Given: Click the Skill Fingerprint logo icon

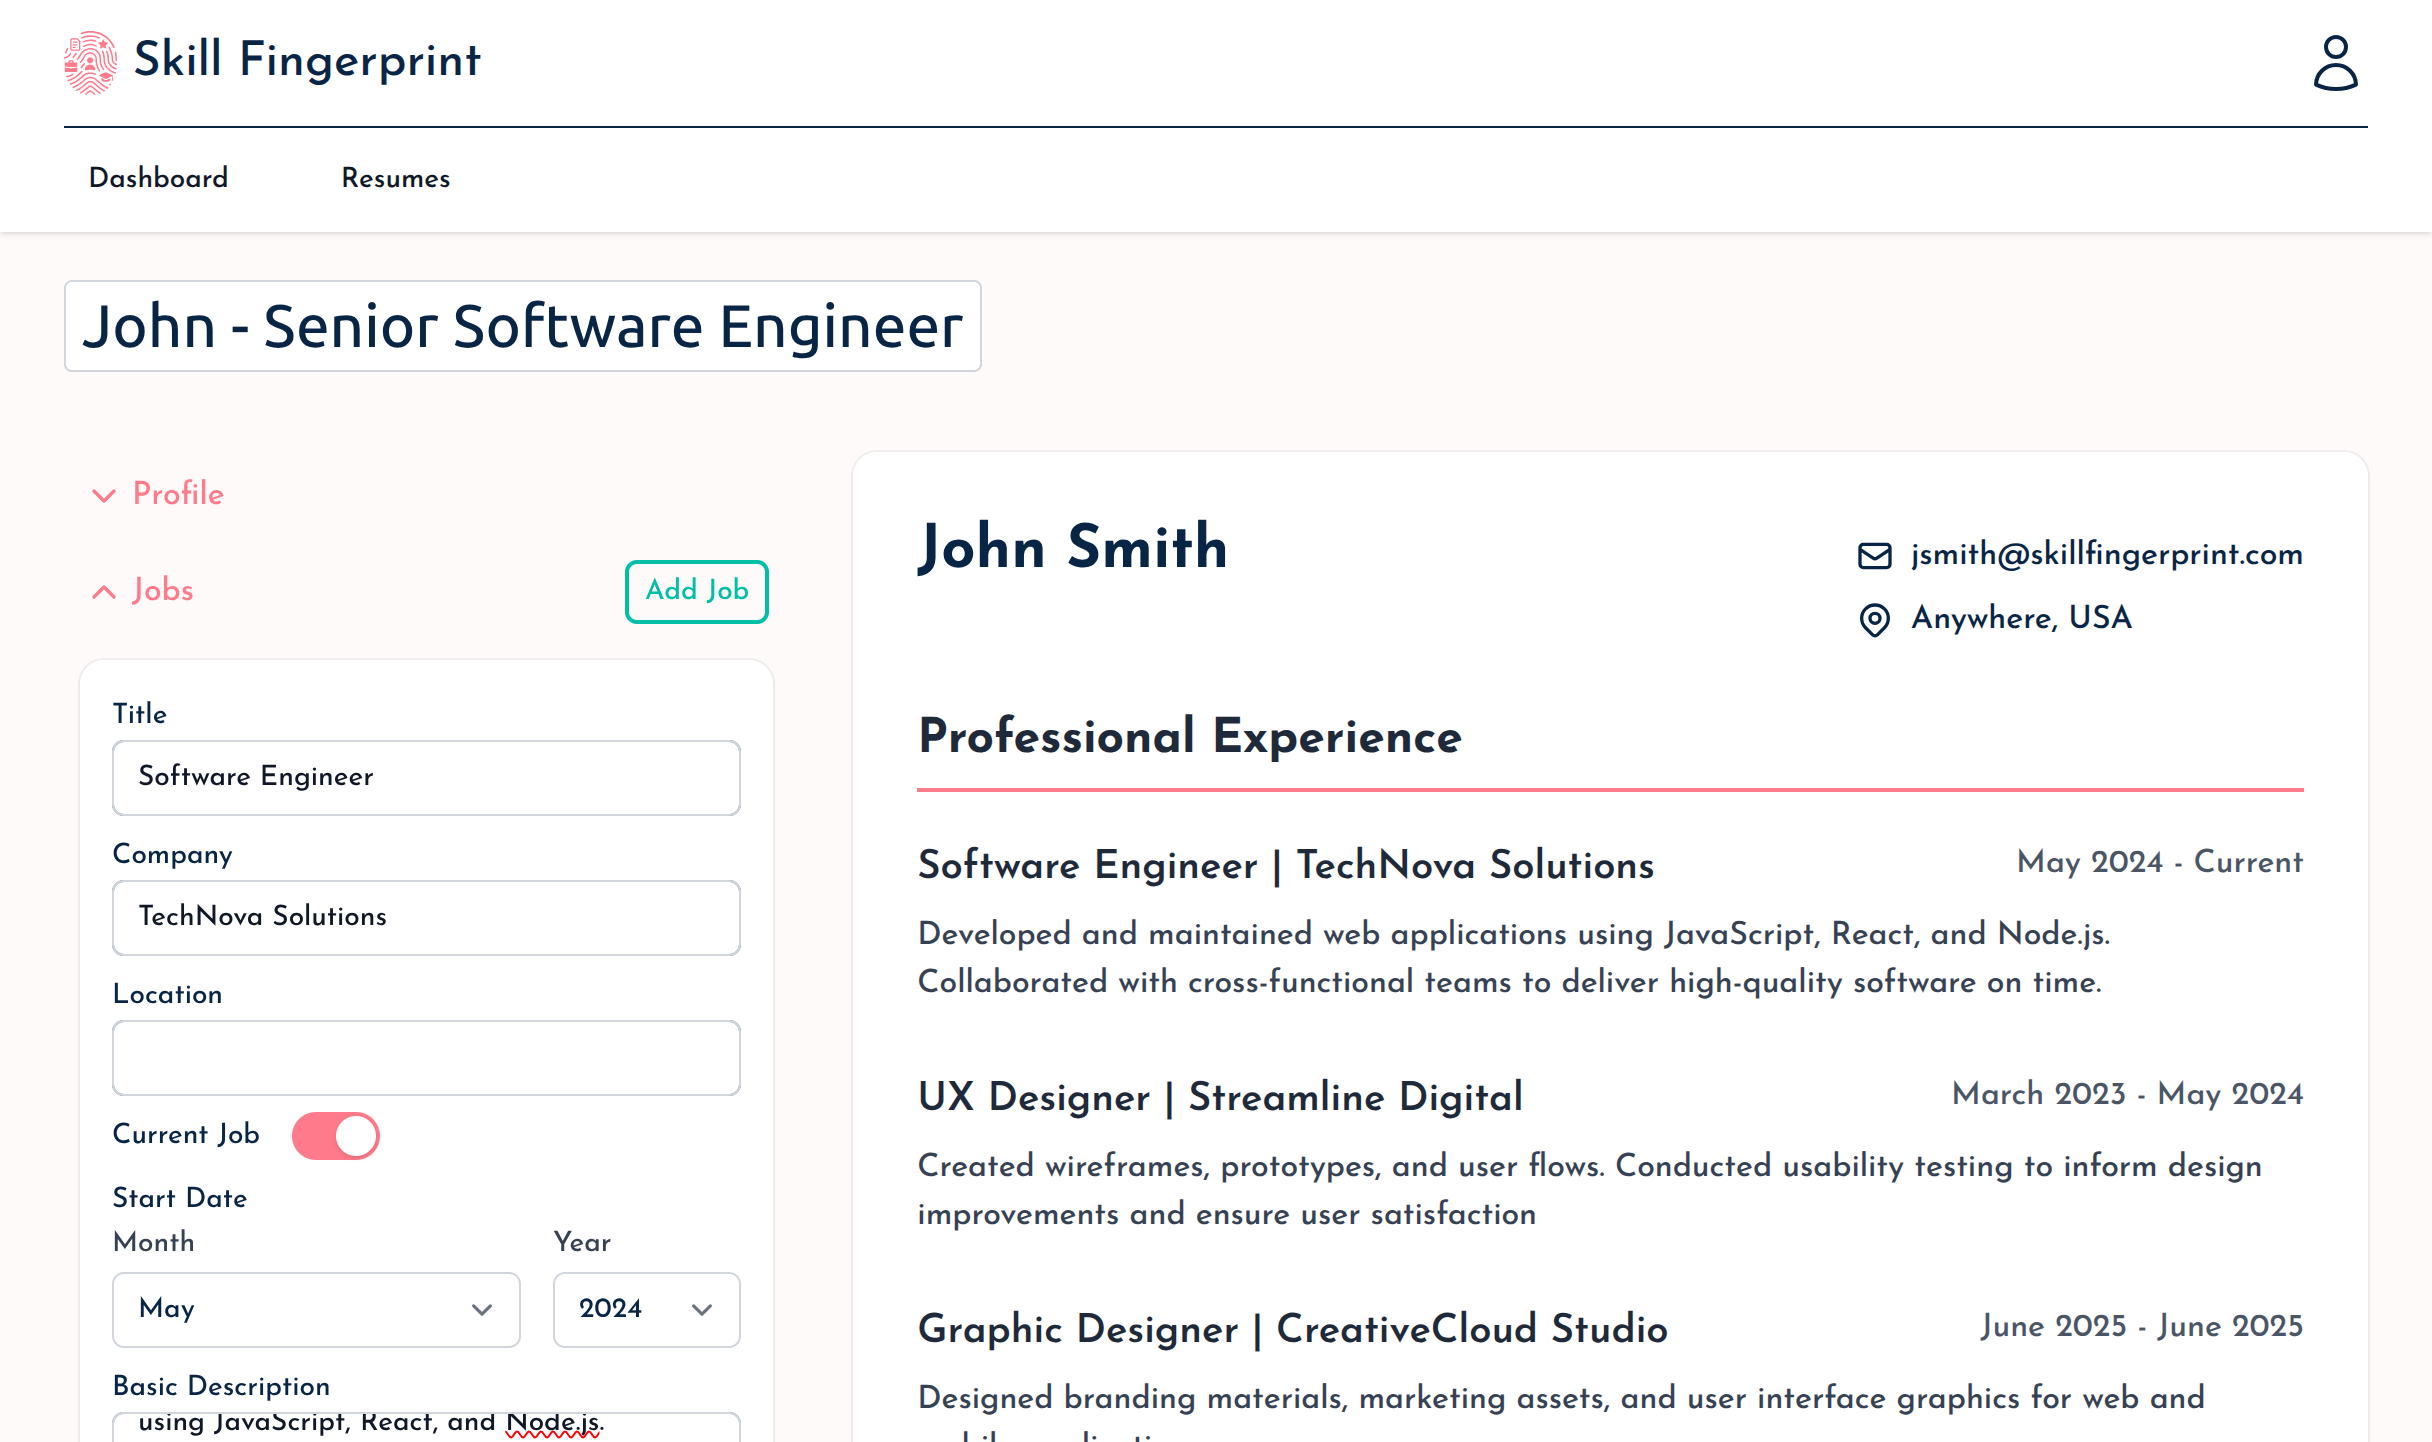Looking at the screenshot, I should tap(91, 62).
